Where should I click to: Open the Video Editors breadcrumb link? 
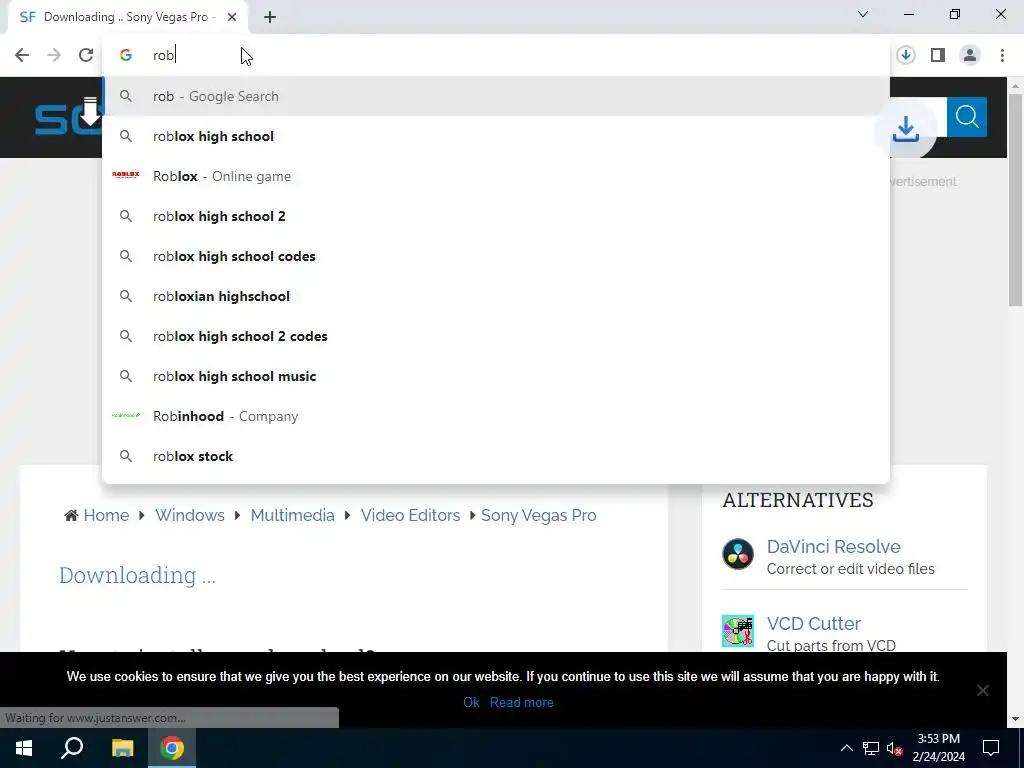pos(410,515)
